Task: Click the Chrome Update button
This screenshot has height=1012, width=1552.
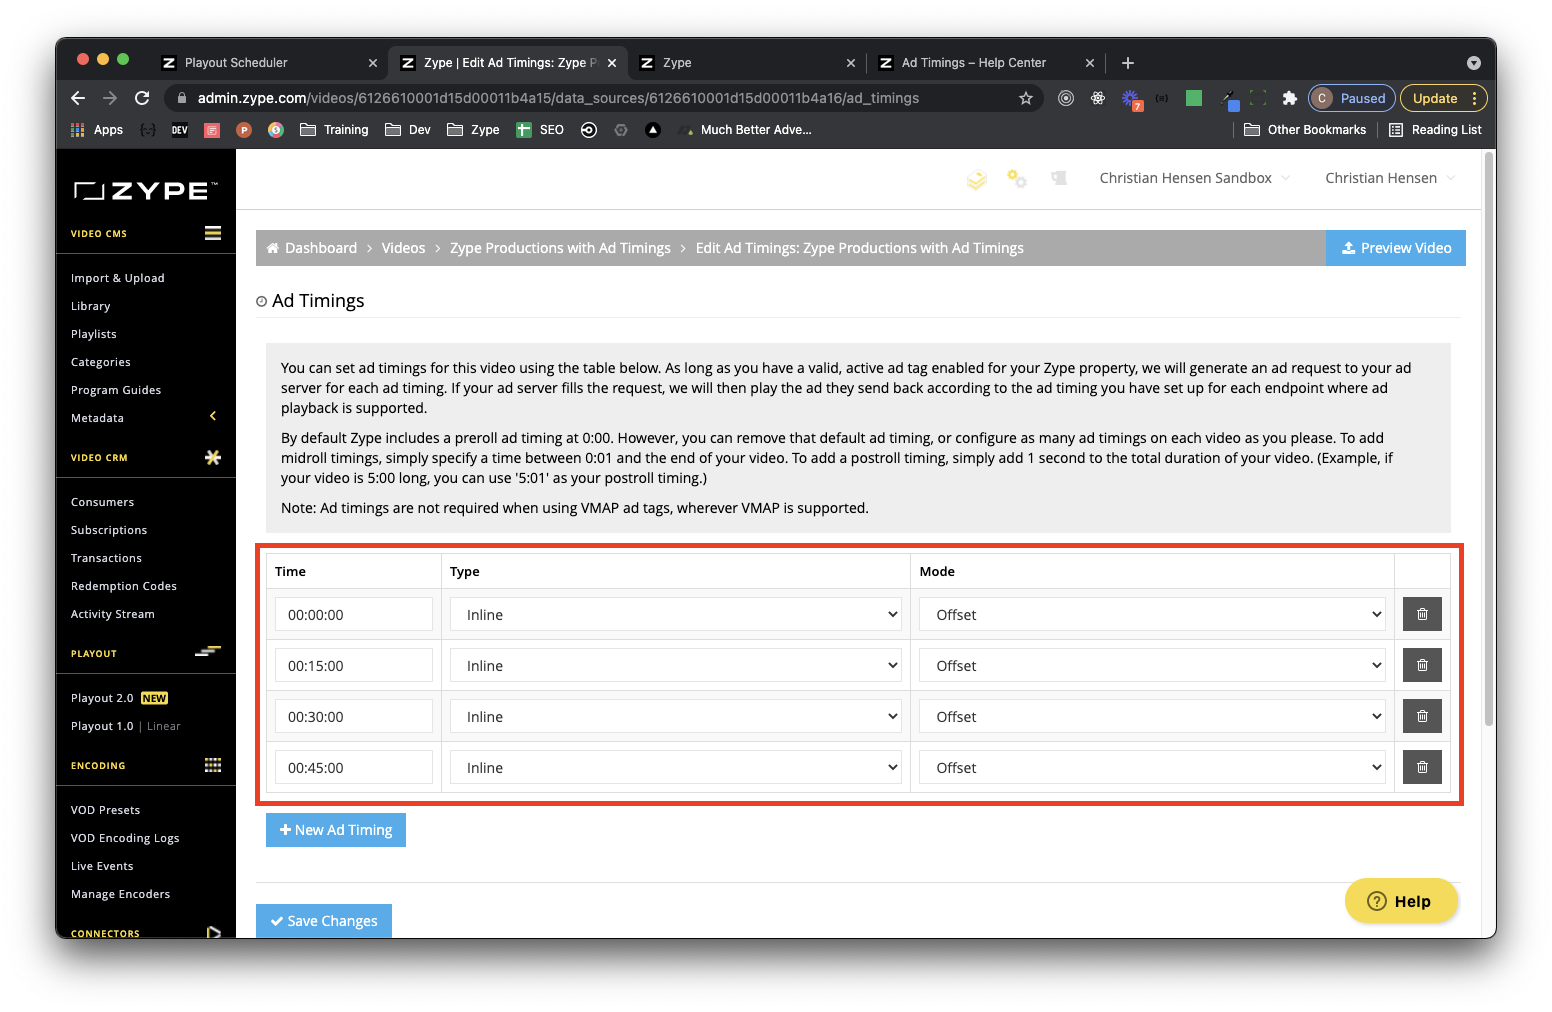Action: pyautogui.click(x=1444, y=98)
